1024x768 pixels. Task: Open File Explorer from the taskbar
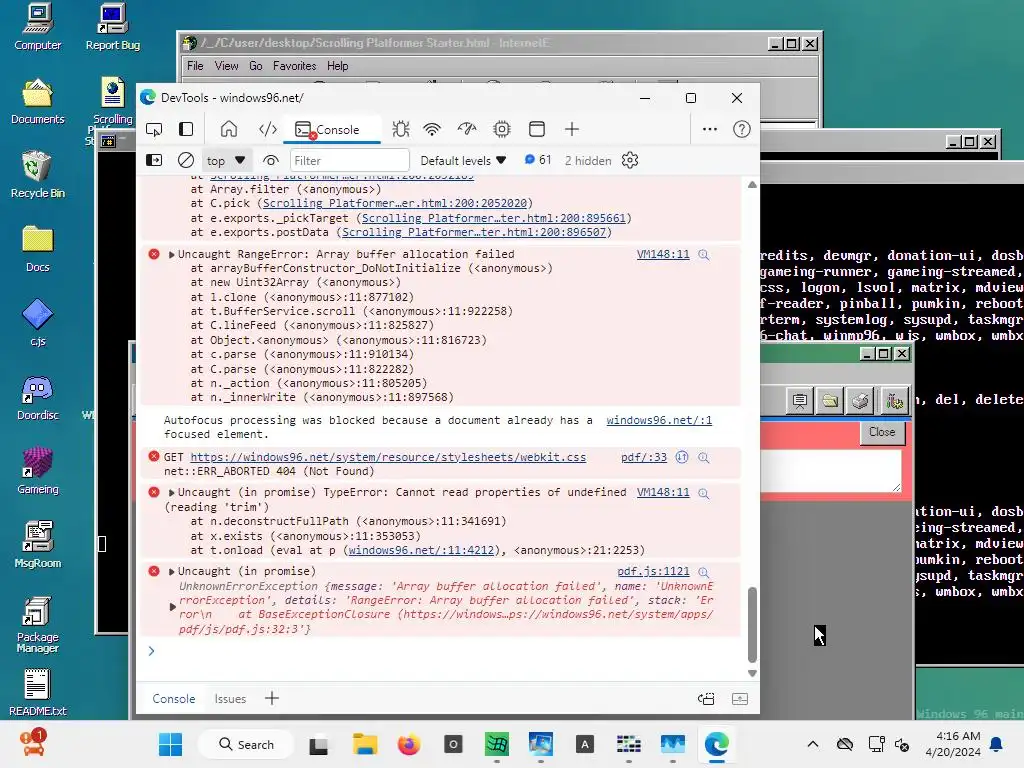click(365, 744)
